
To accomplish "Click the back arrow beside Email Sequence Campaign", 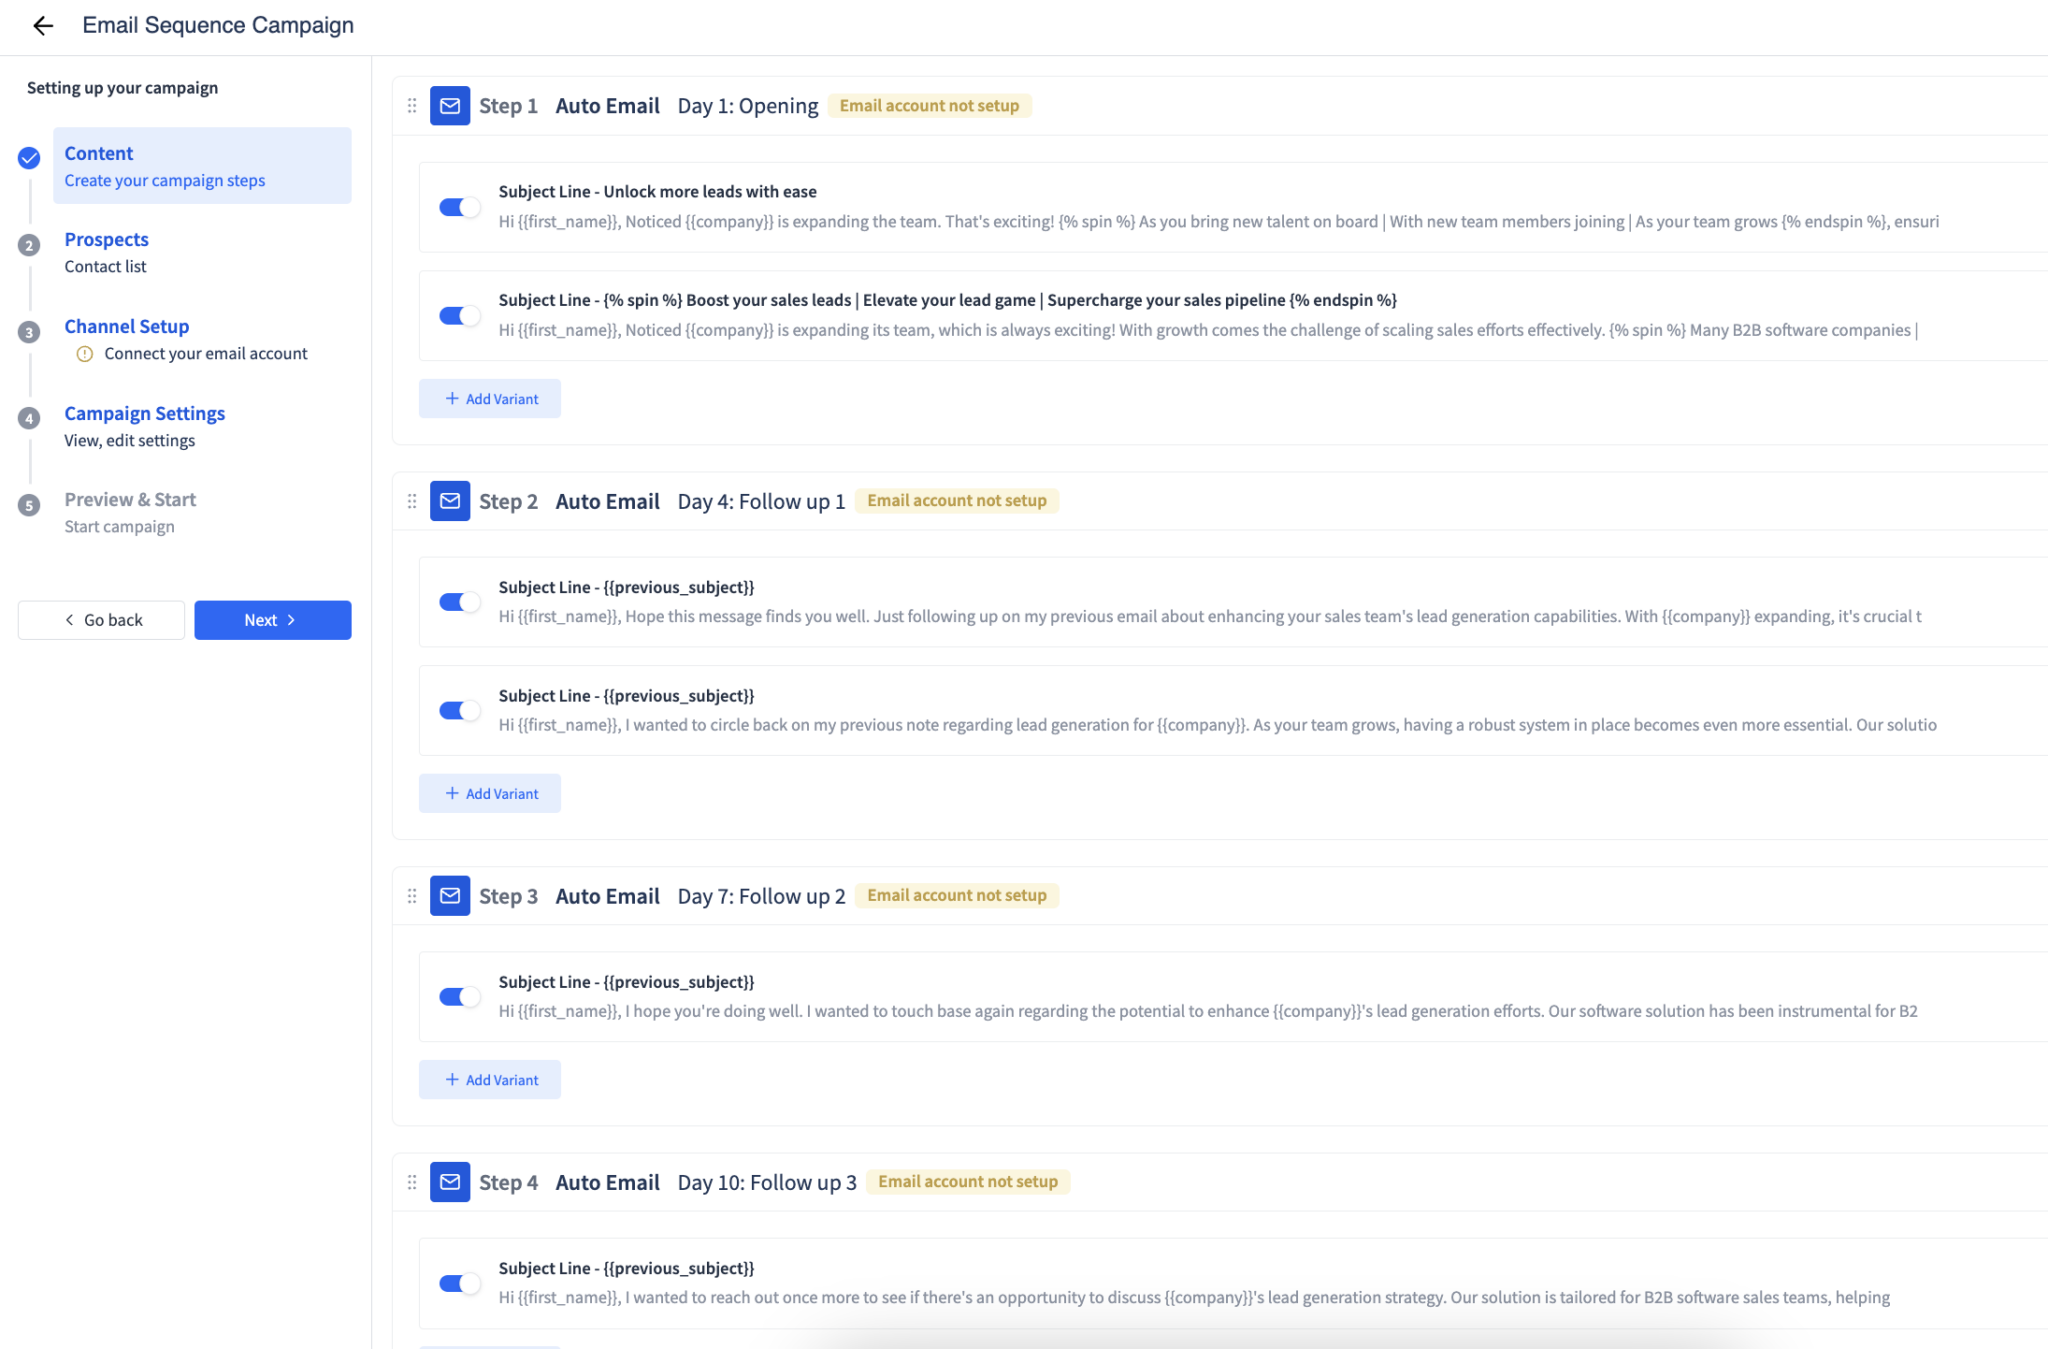I will 42,26.
